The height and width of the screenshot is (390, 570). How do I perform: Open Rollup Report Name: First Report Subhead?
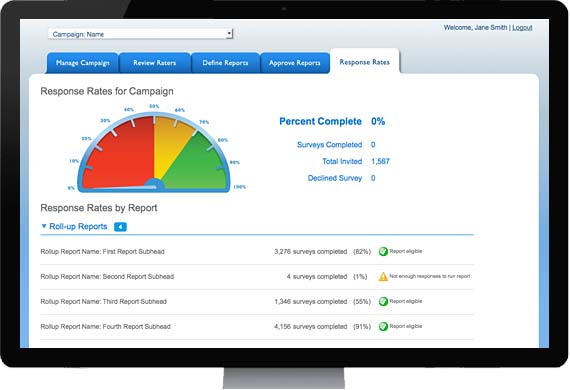[103, 252]
